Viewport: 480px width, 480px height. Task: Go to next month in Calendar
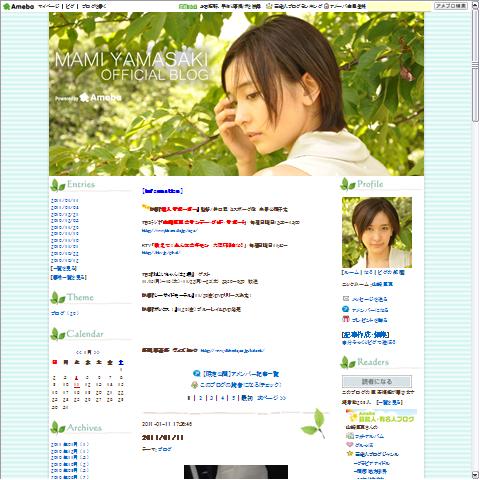[96, 352]
